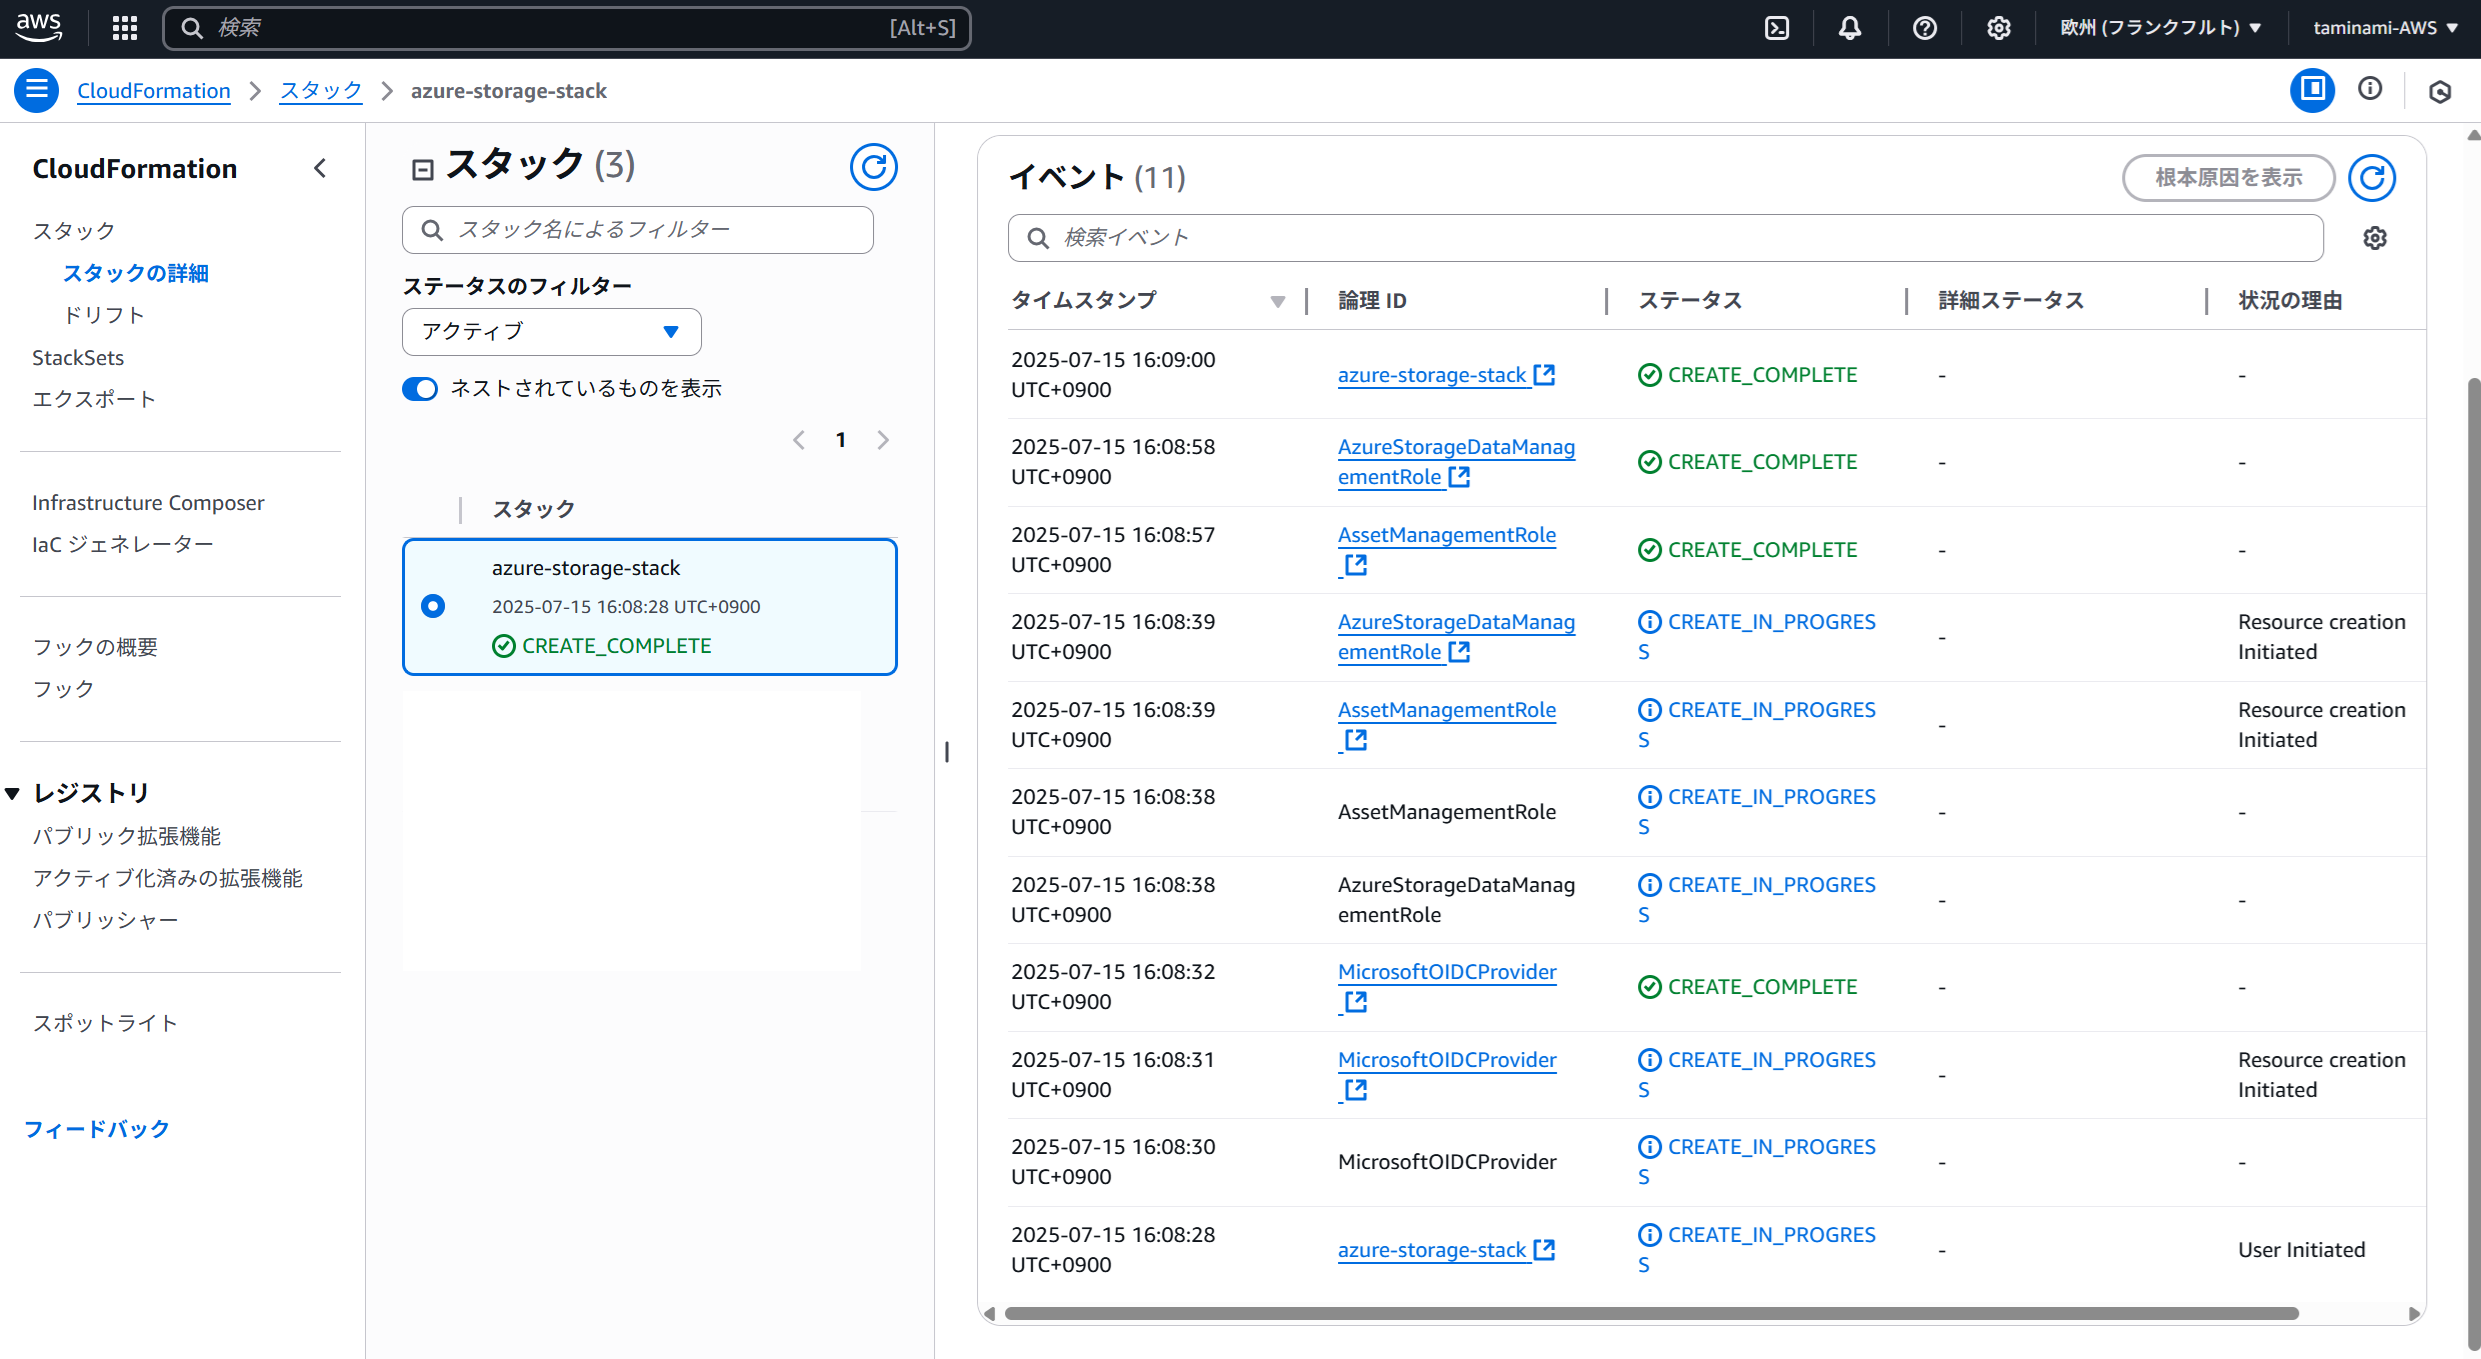Toggle the hamburger navigation menu
Viewport: 2481px width, 1359px height.
point(37,90)
